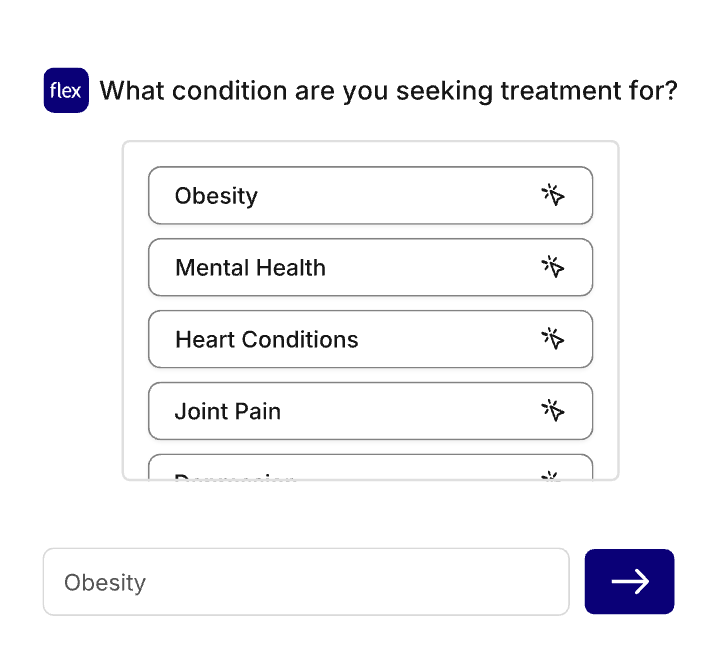Image resolution: width=724 pixels, height=654 pixels.
Task: Select the partially visible fifth option
Action: [x=370, y=470]
